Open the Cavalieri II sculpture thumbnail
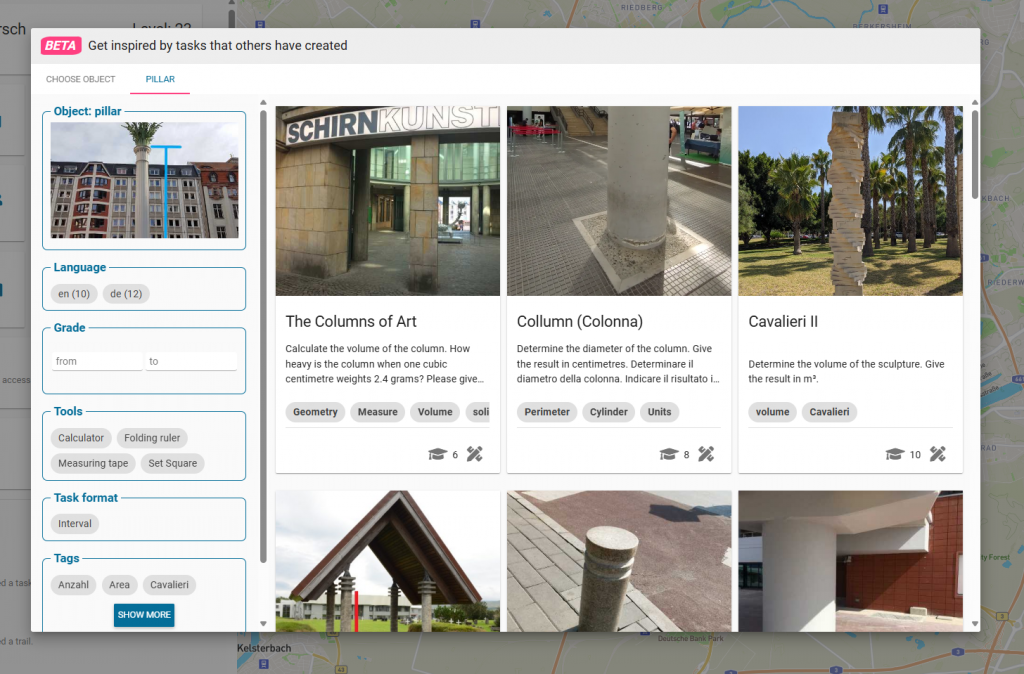1024x674 pixels. [x=850, y=201]
